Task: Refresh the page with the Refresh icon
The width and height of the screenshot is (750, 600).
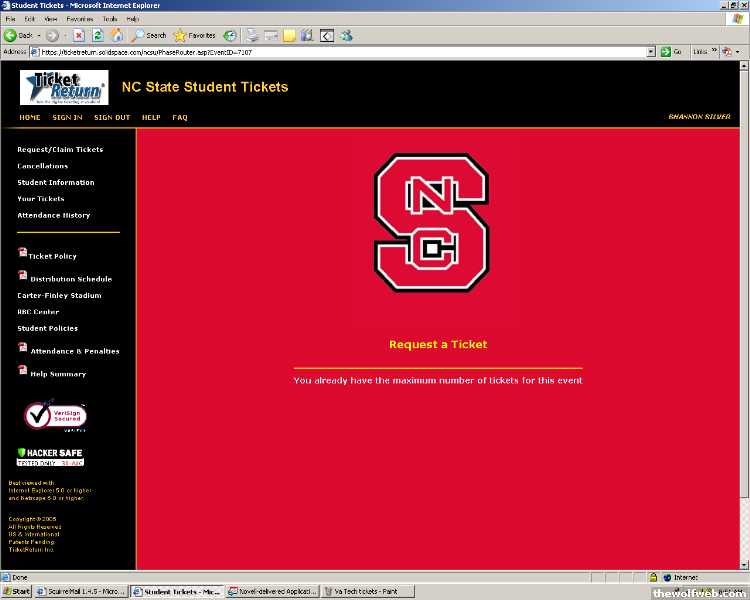Action: [x=98, y=35]
